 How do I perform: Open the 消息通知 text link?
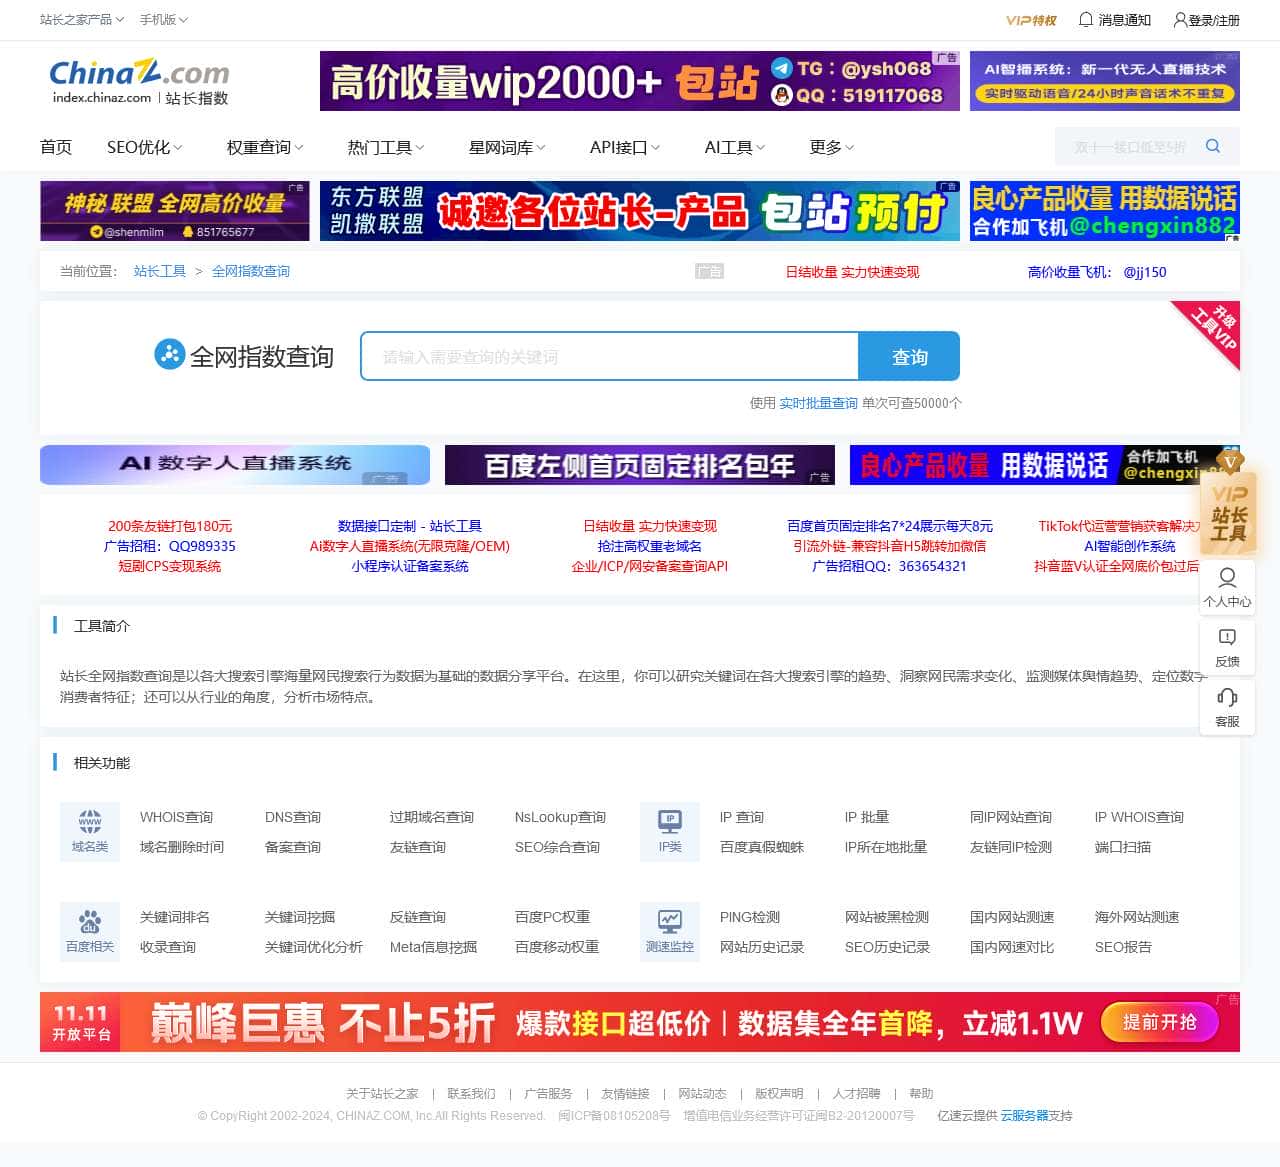pyautogui.click(x=1125, y=20)
